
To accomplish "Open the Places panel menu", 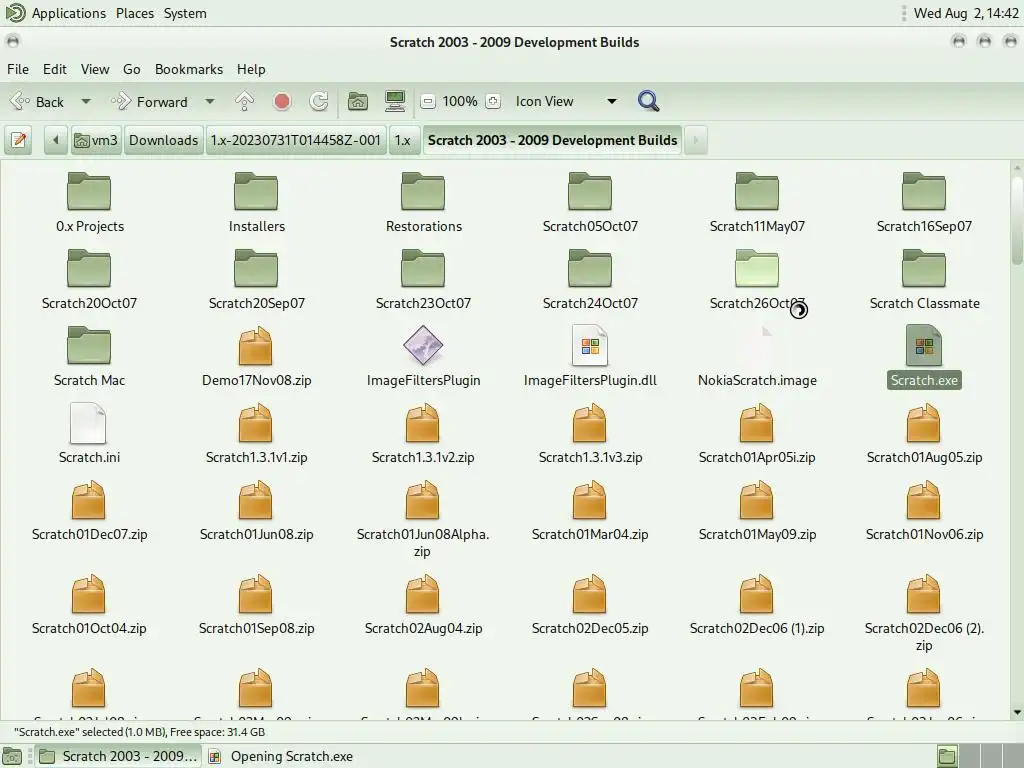I will (x=135, y=13).
